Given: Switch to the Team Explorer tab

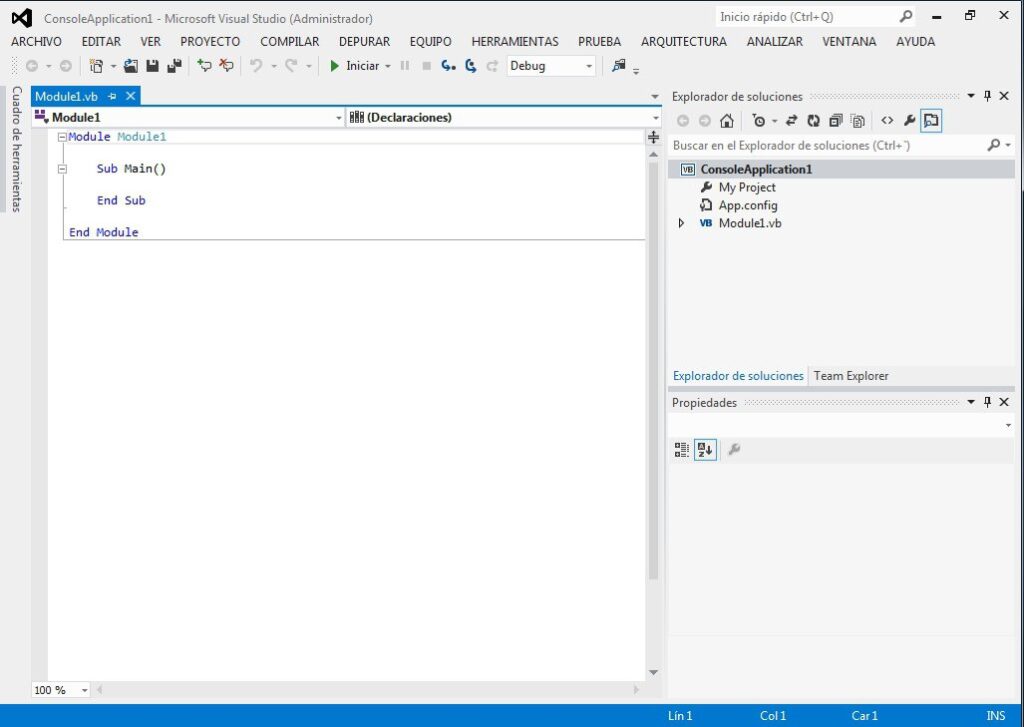Looking at the screenshot, I should pos(851,376).
